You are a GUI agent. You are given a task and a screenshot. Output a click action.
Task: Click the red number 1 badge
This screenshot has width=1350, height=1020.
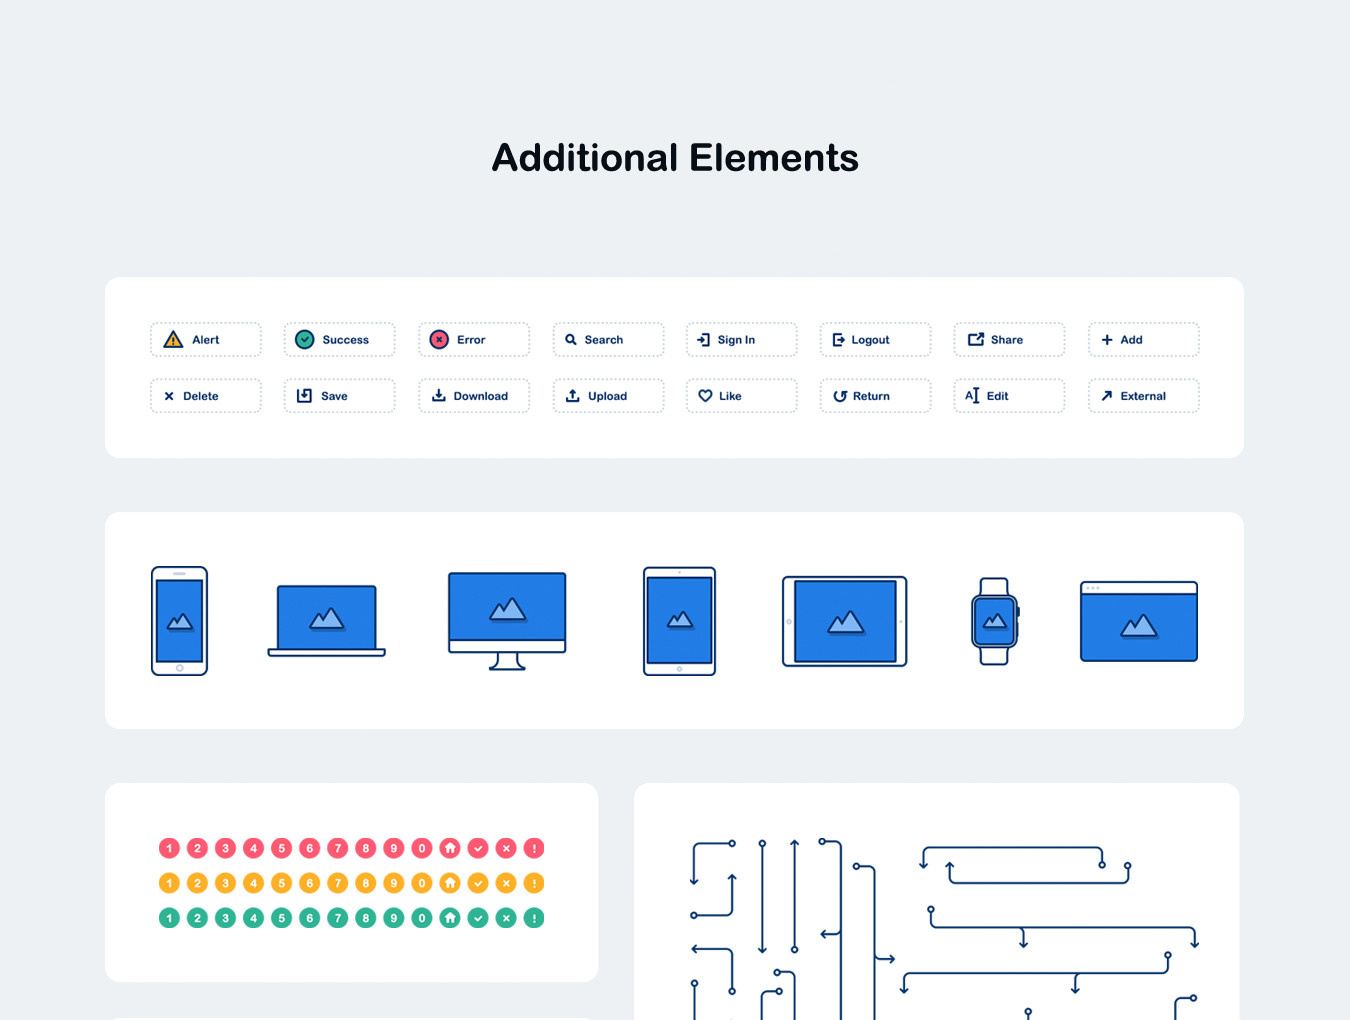(x=169, y=848)
